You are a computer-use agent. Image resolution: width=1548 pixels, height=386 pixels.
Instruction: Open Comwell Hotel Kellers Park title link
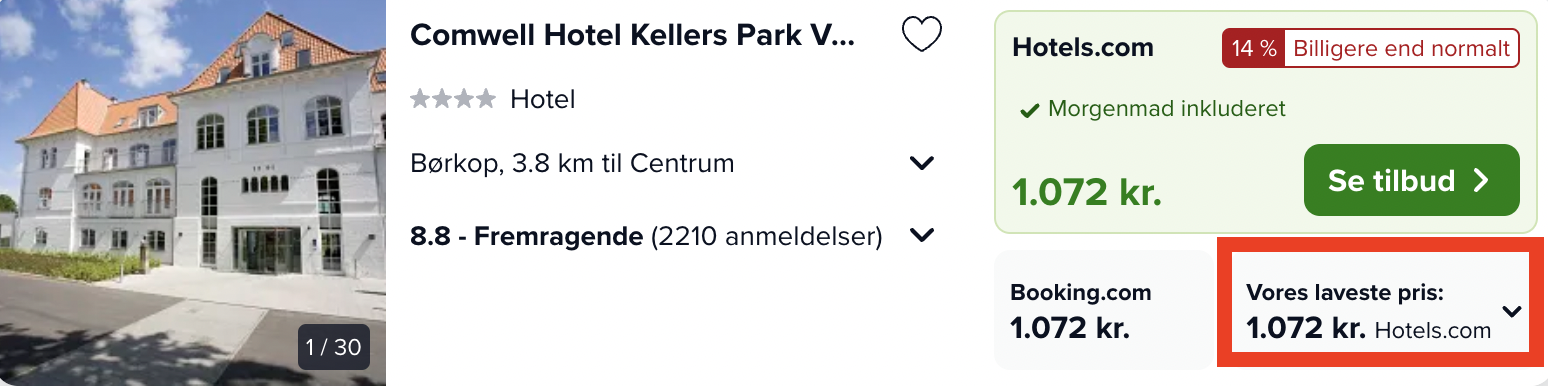point(633,35)
